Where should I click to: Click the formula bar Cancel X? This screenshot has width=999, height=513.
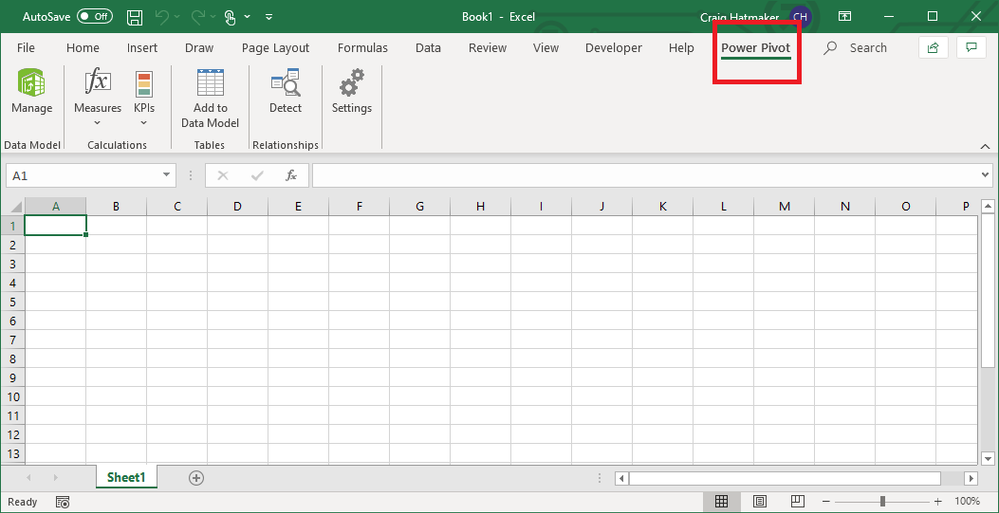click(222, 175)
